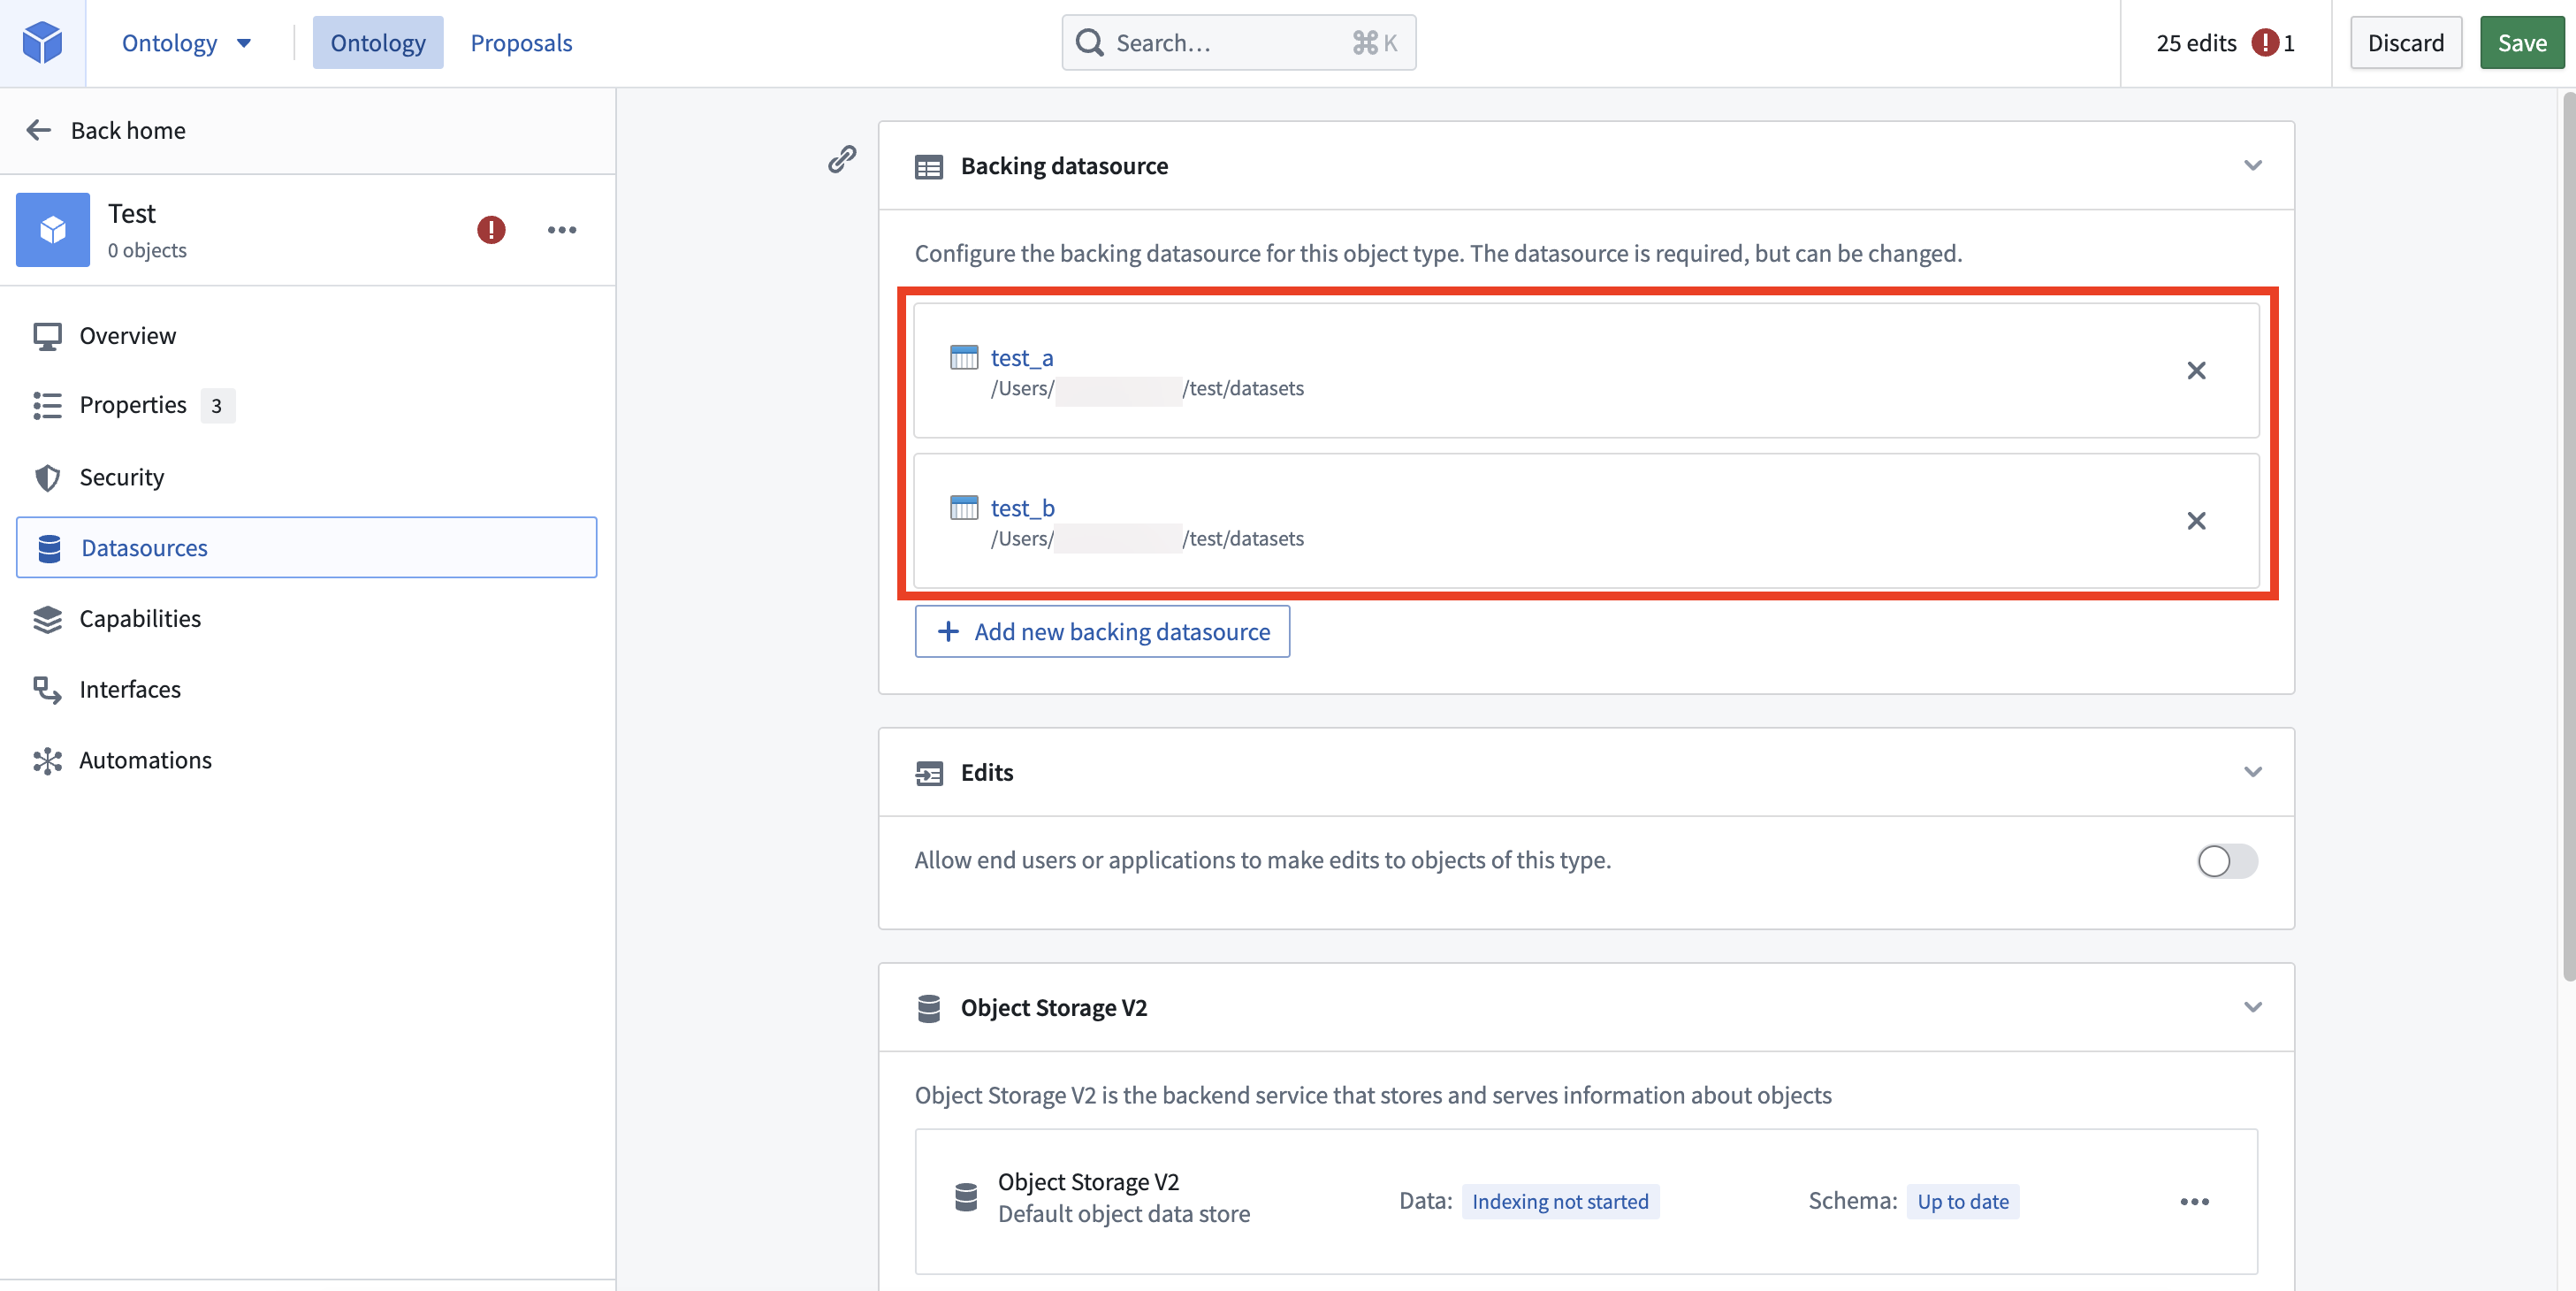
Task: Open the Object Storage V2 row options menu
Action: (x=2194, y=1201)
